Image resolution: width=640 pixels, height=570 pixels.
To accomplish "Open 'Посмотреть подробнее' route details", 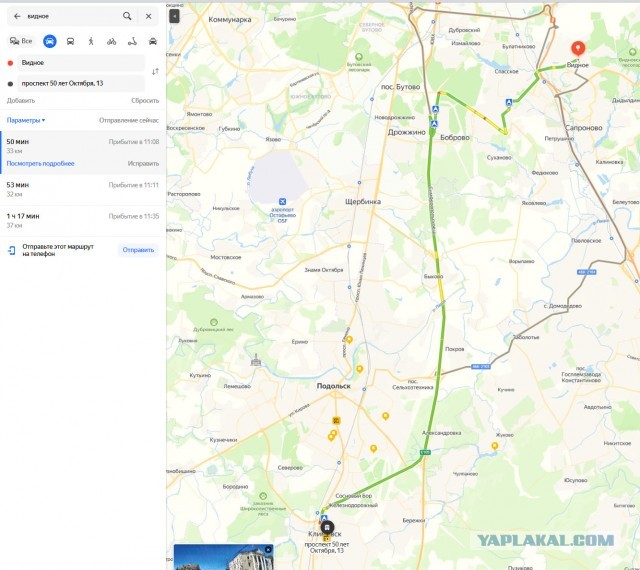I will click(x=40, y=163).
